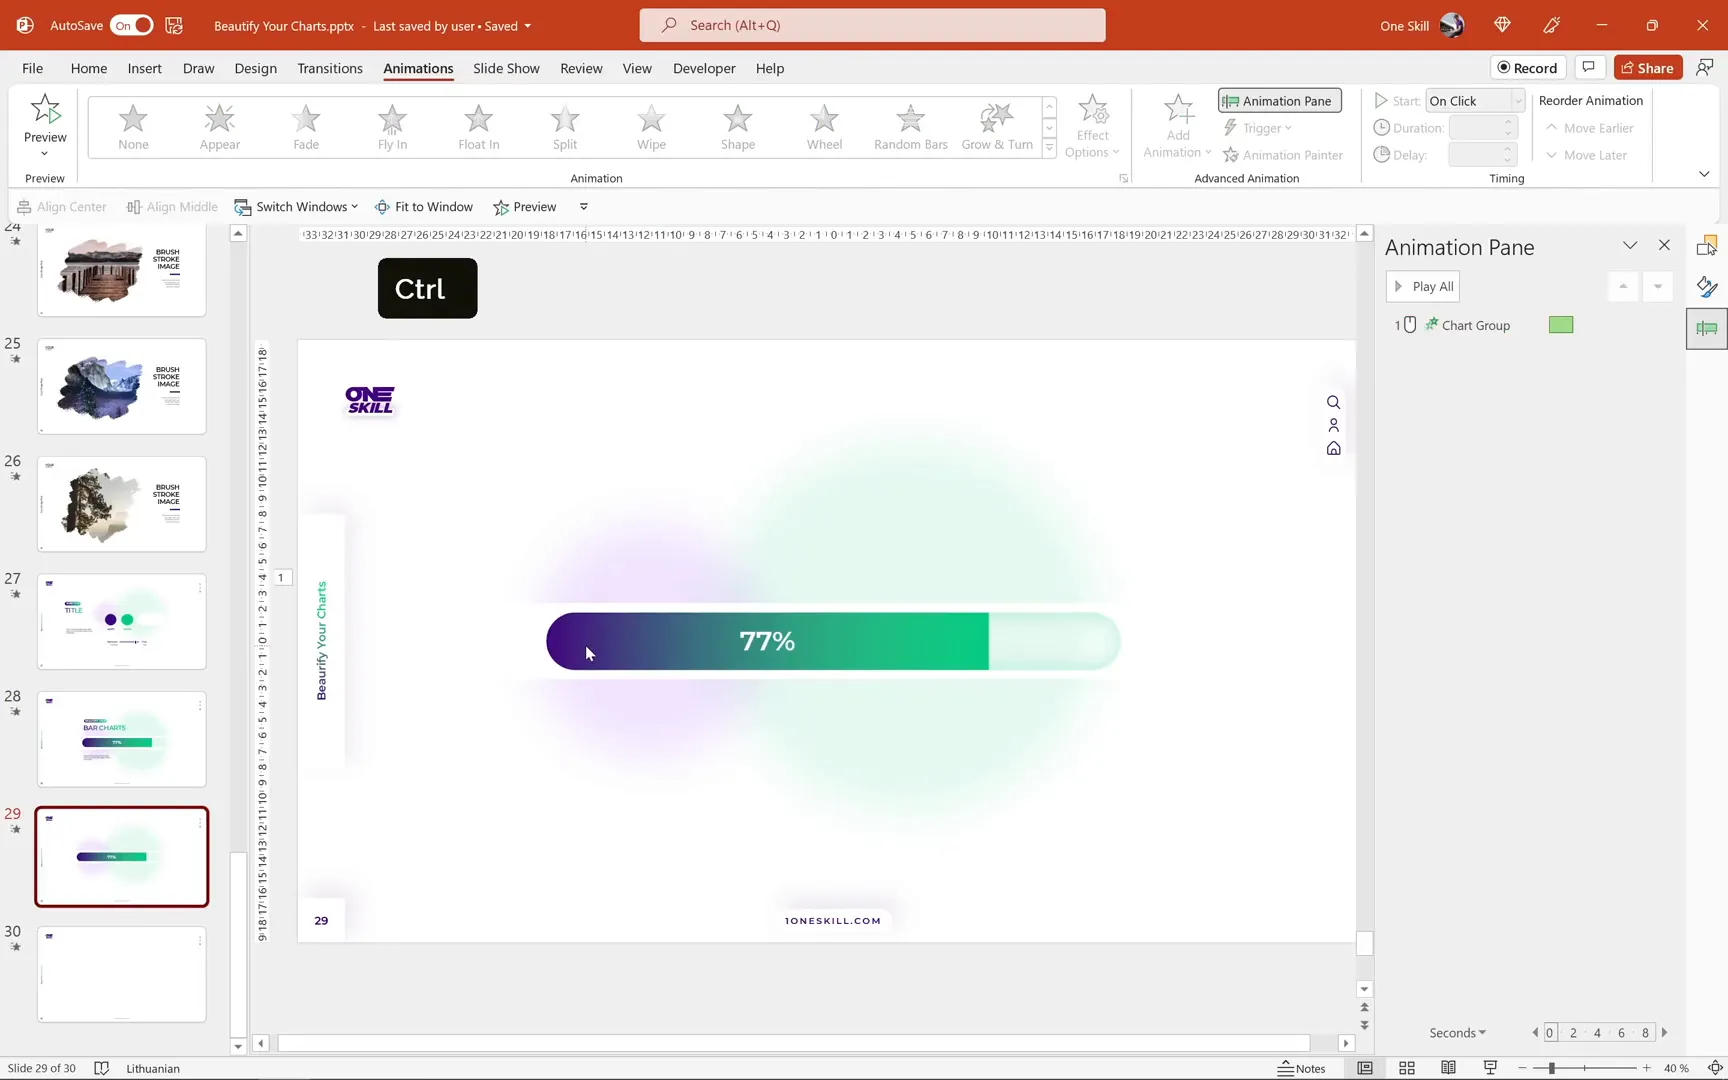Click Move Earlier reorder button

coord(1589,128)
